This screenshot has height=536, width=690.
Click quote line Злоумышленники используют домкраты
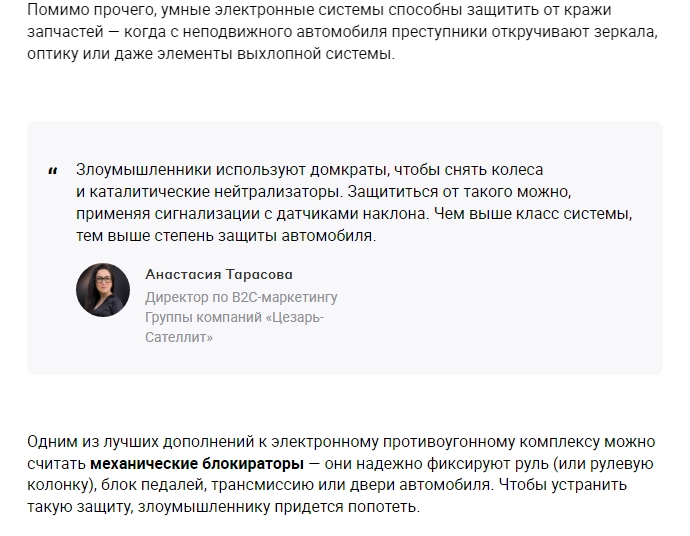pyautogui.click(x=309, y=170)
